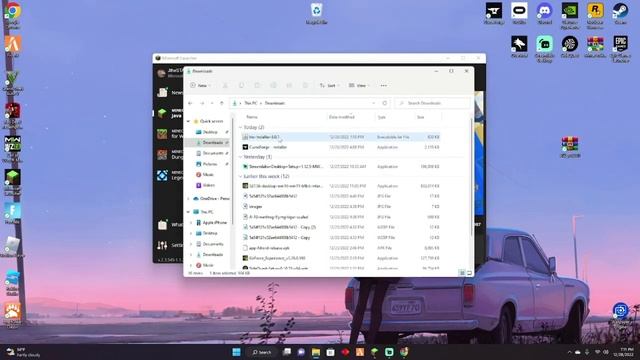Go back using Explorer's back arrow
This screenshot has height=360, width=640.
point(191,103)
